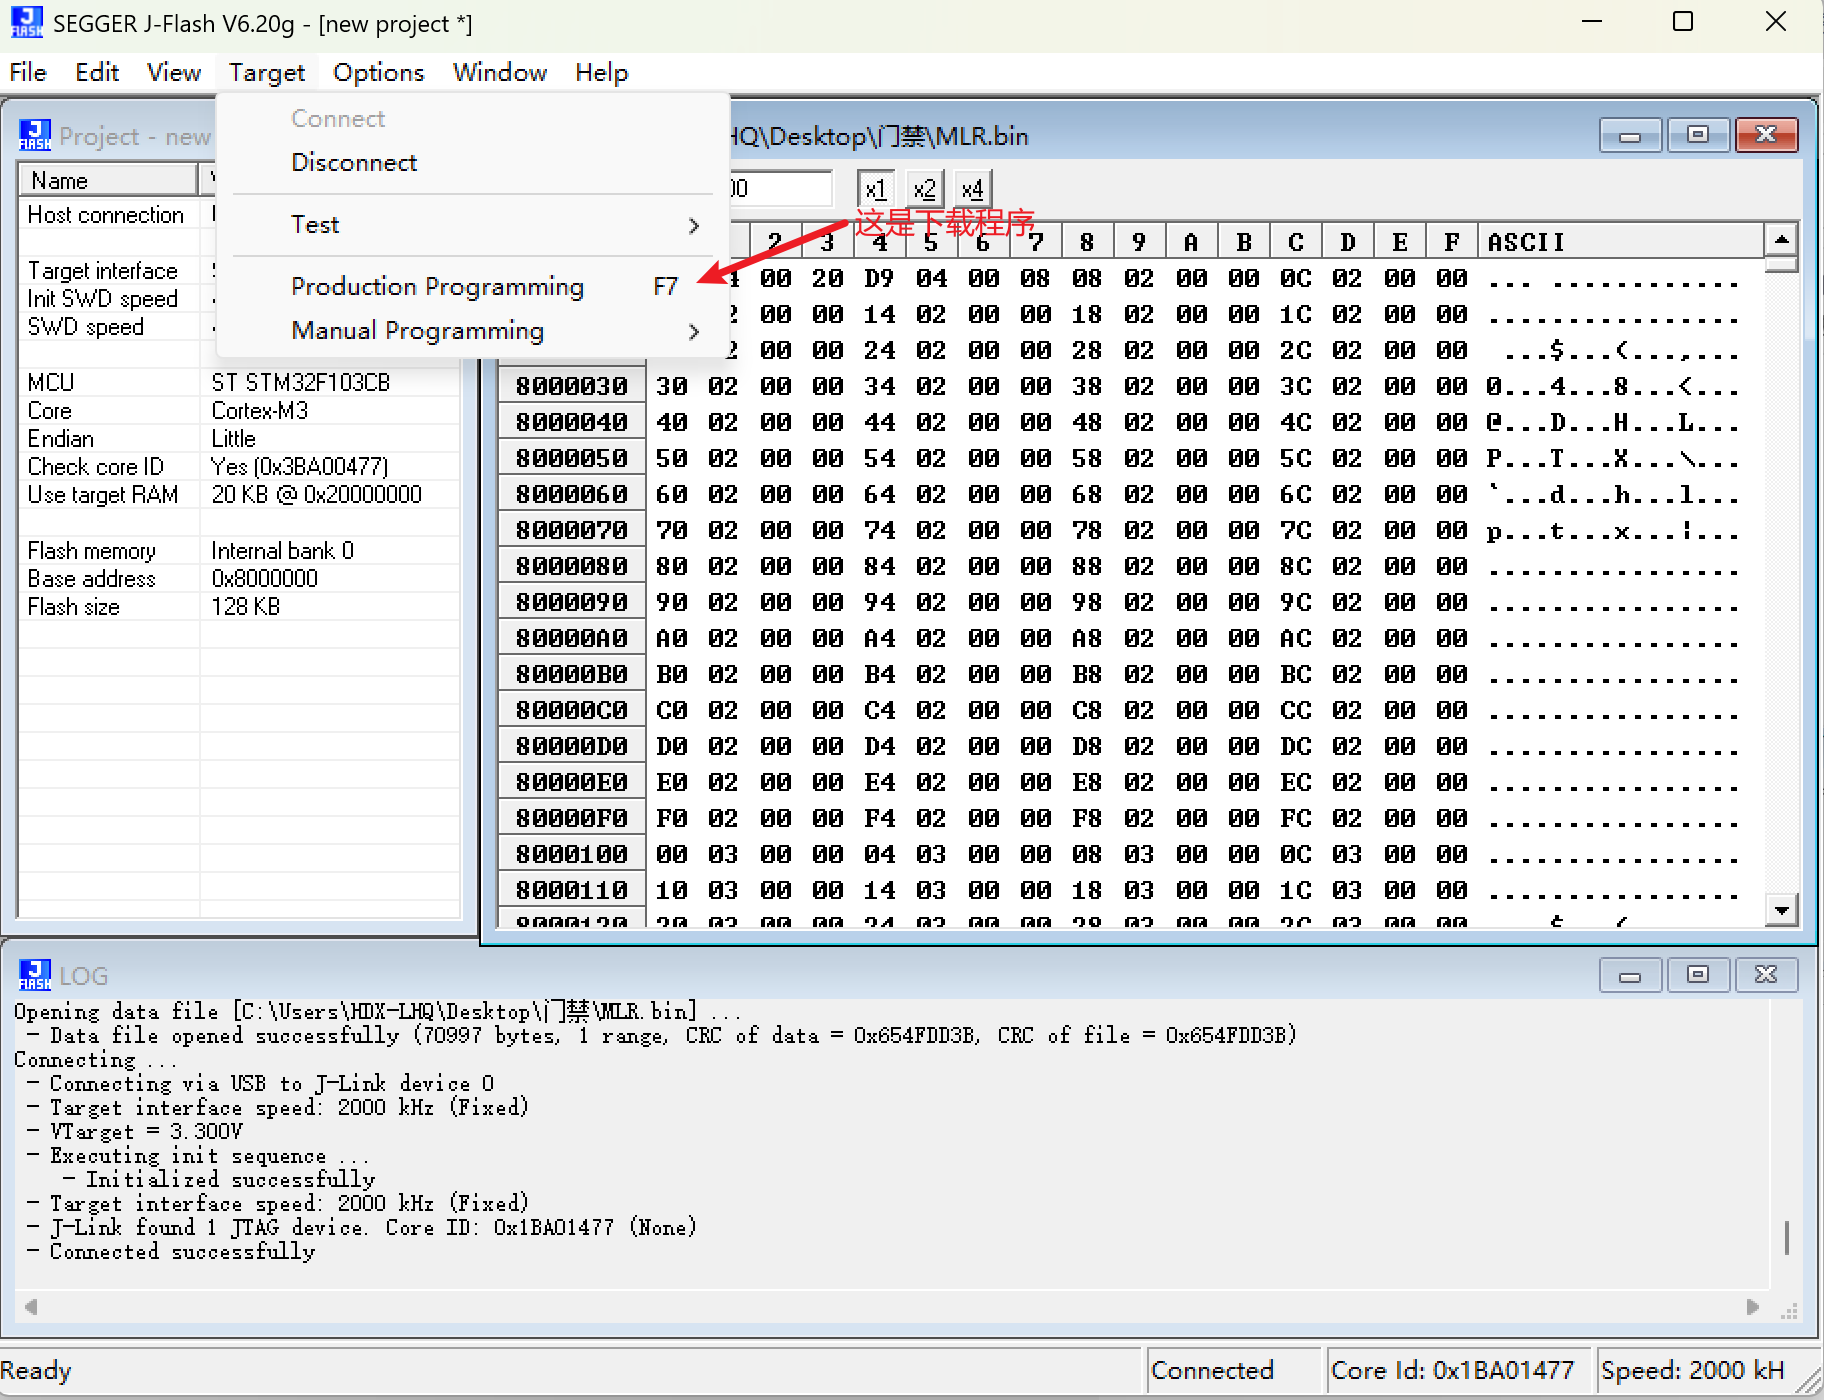Select the Init SWD speed row
Screen dimensions: 1824x1400
coord(238,299)
